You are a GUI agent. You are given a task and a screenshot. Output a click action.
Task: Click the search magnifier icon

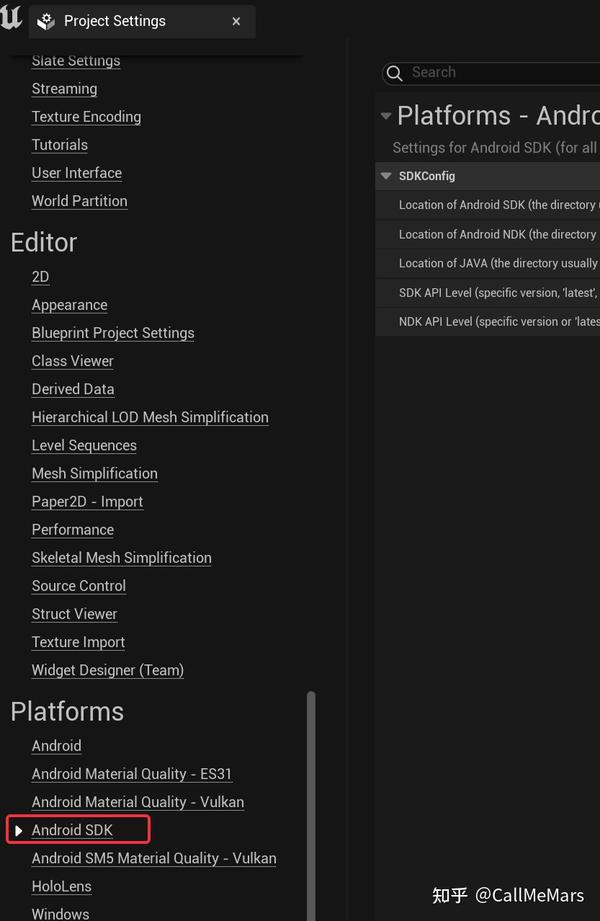click(x=395, y=73)
